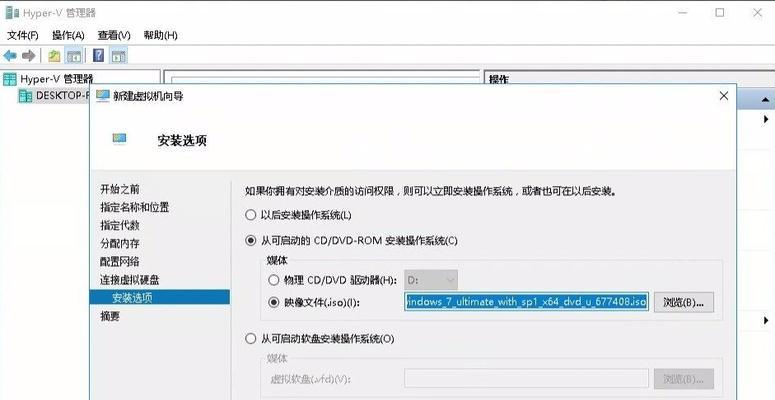Click the Back arrow toolbar icon
Image resolution: width=775 pixels, height=400 pixels.
pos(10,55)
